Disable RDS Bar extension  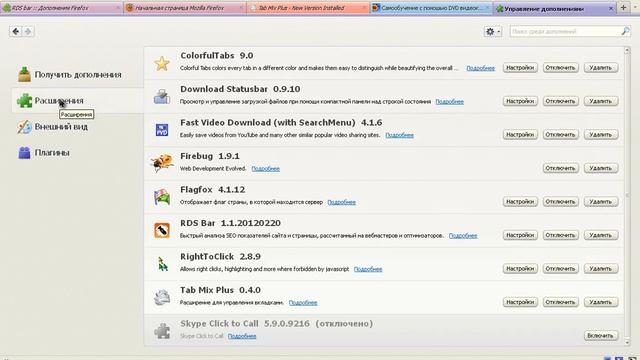pos(560,235)
